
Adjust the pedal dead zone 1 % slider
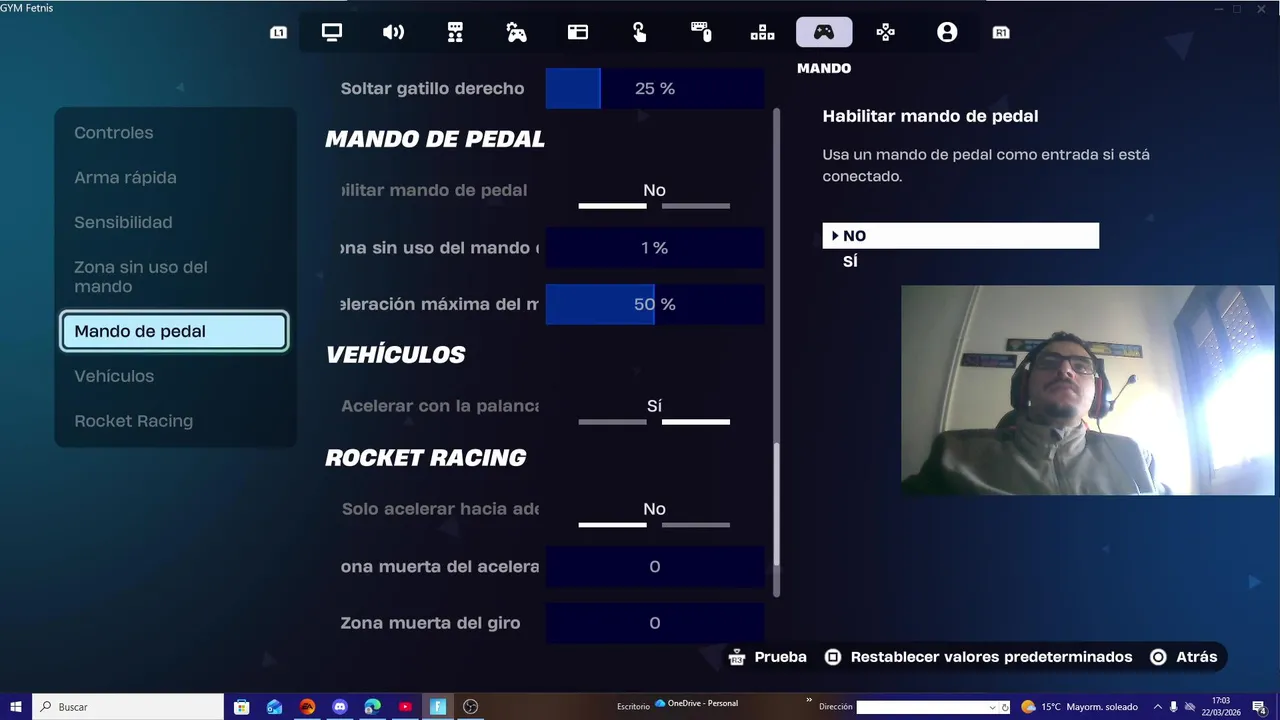[655, 247]
